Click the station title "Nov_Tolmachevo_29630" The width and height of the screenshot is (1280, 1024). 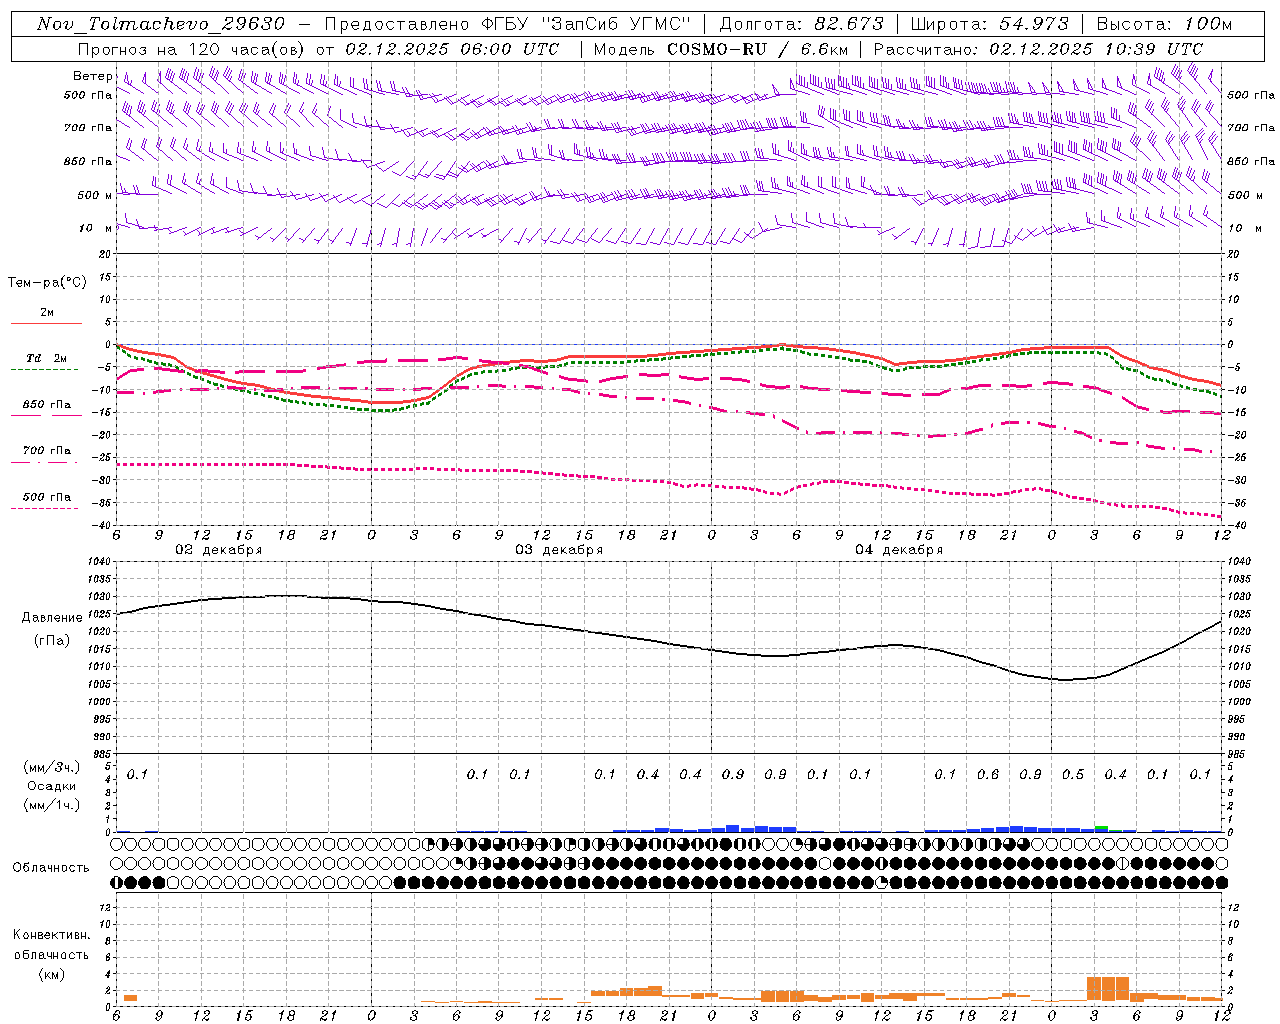[x=160, y=24]
